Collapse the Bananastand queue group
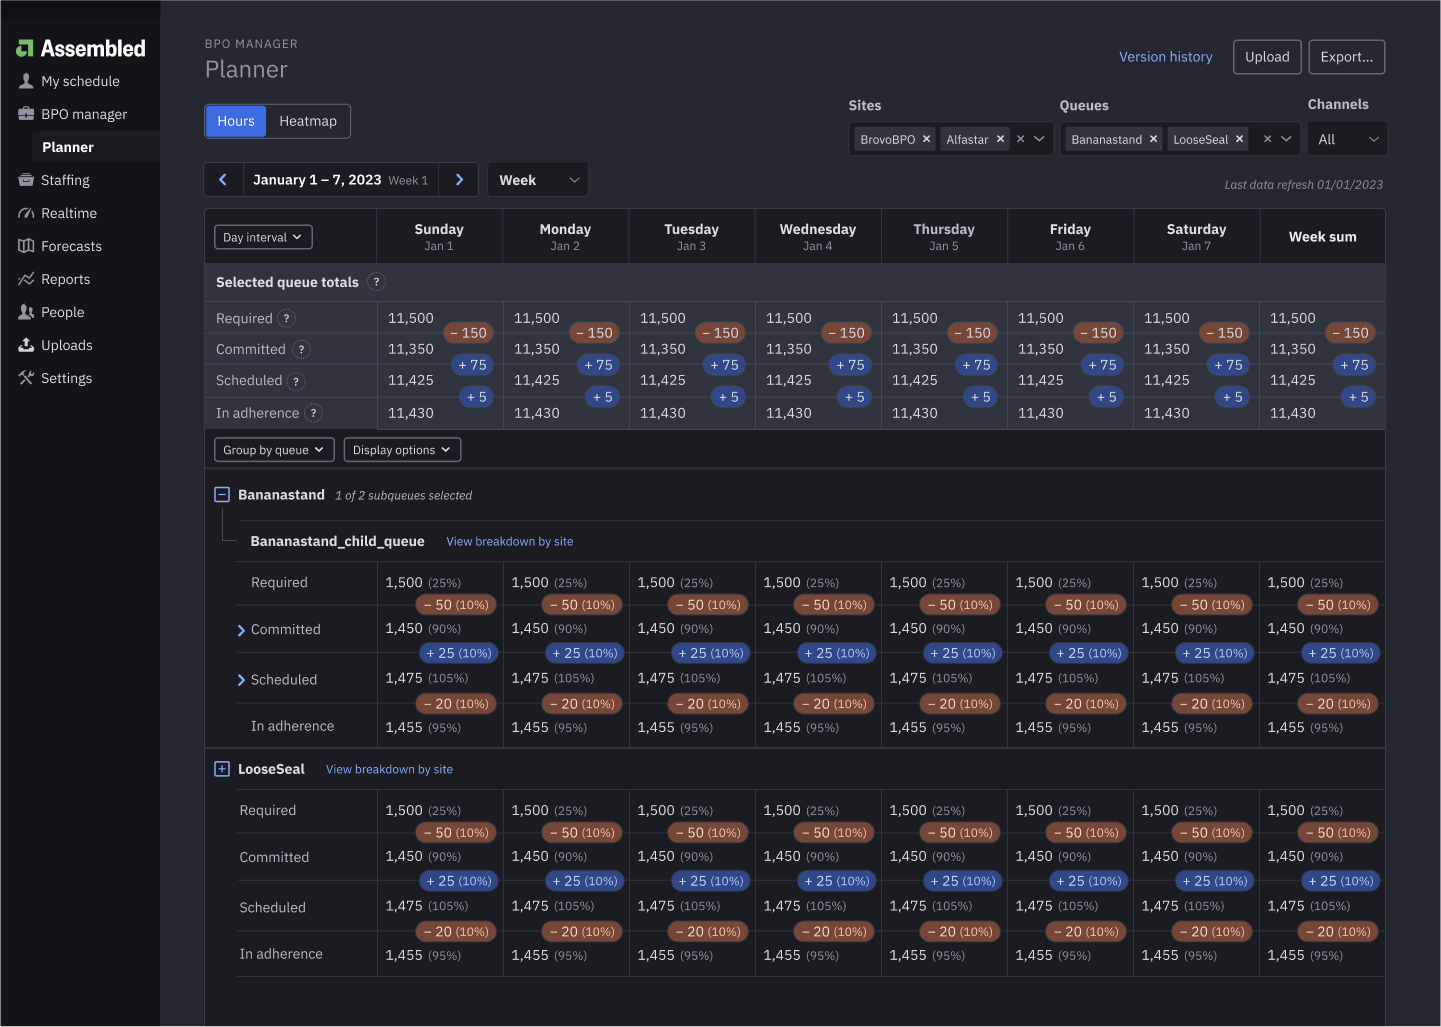This screenshot has width=1441, height=1027. click(x=222, y=495)
